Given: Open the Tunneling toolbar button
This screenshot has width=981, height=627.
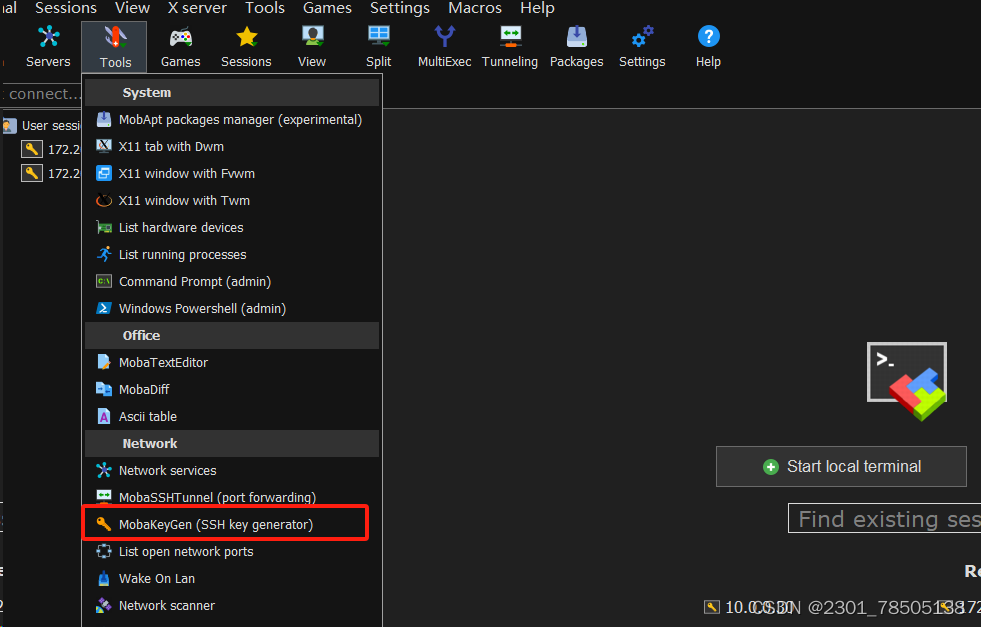Looking at the screenshot, I should coord(510,47).
